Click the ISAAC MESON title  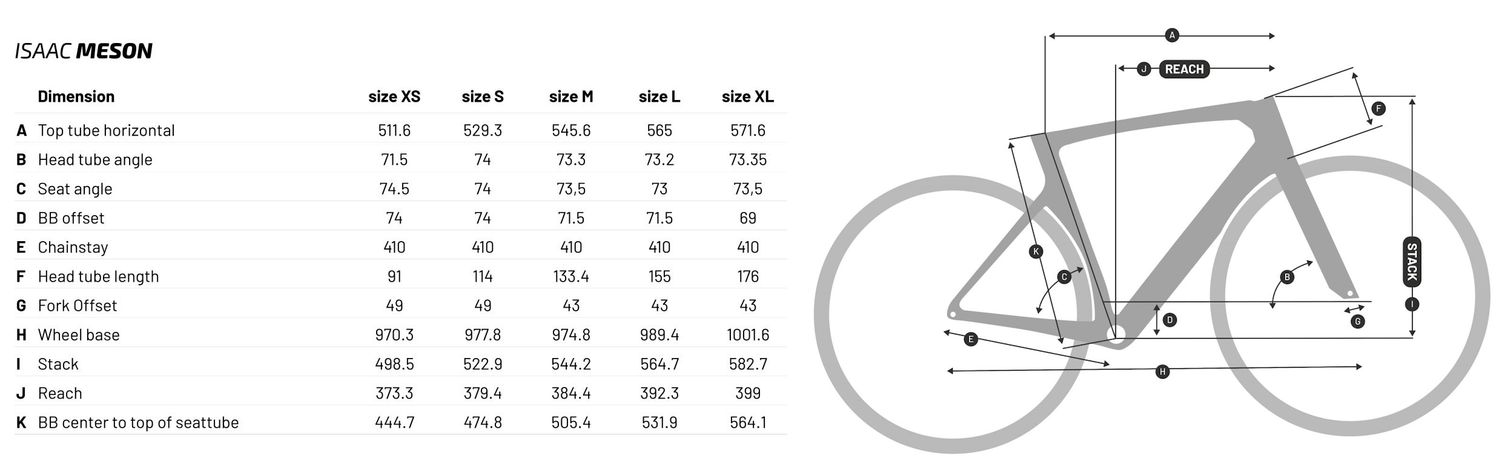click(x=83, y=51)
